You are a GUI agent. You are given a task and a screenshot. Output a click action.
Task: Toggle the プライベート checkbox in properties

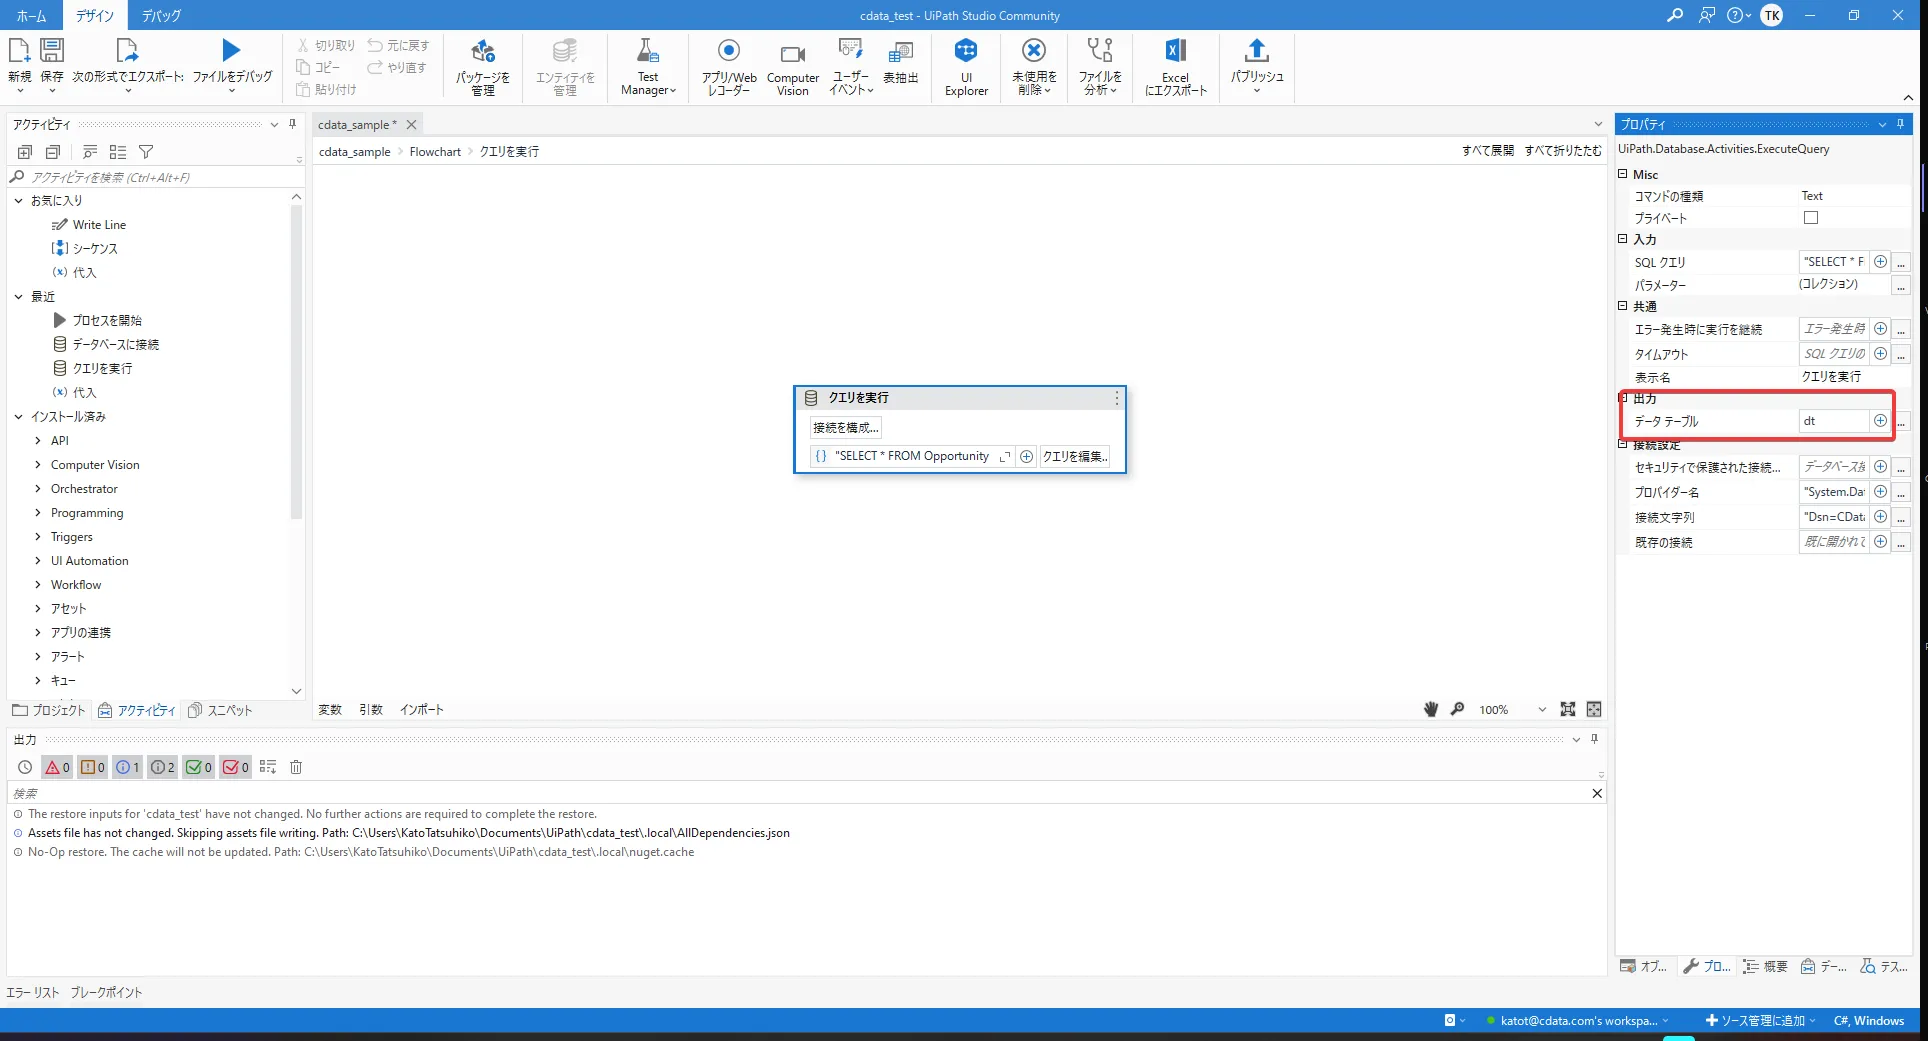tap(1811, 217)
